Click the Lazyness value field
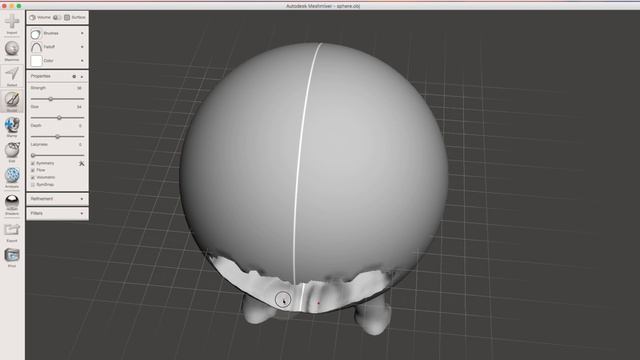Viewport: 640px width, 360px height. (80, 144)
